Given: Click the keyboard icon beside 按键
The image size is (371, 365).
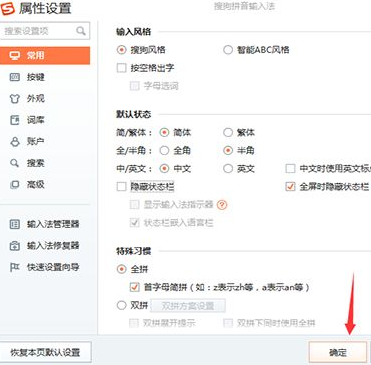Looking at the screenshot, I should click(15, 77).
